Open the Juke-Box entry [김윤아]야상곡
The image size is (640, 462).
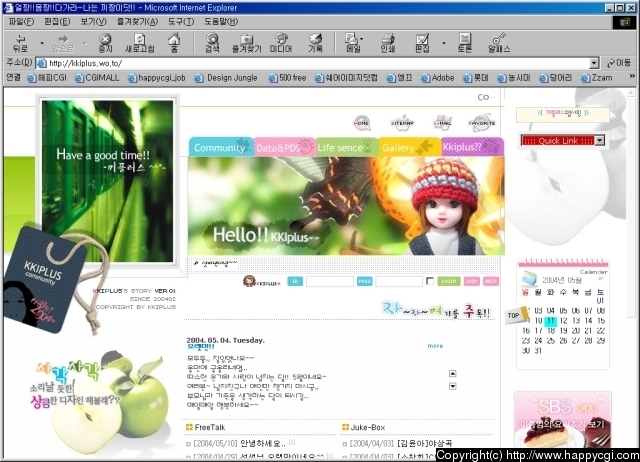424,444
